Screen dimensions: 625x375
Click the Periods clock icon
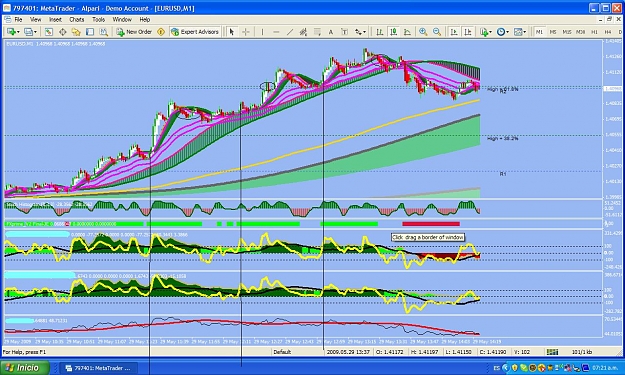[x=501, y=32]
